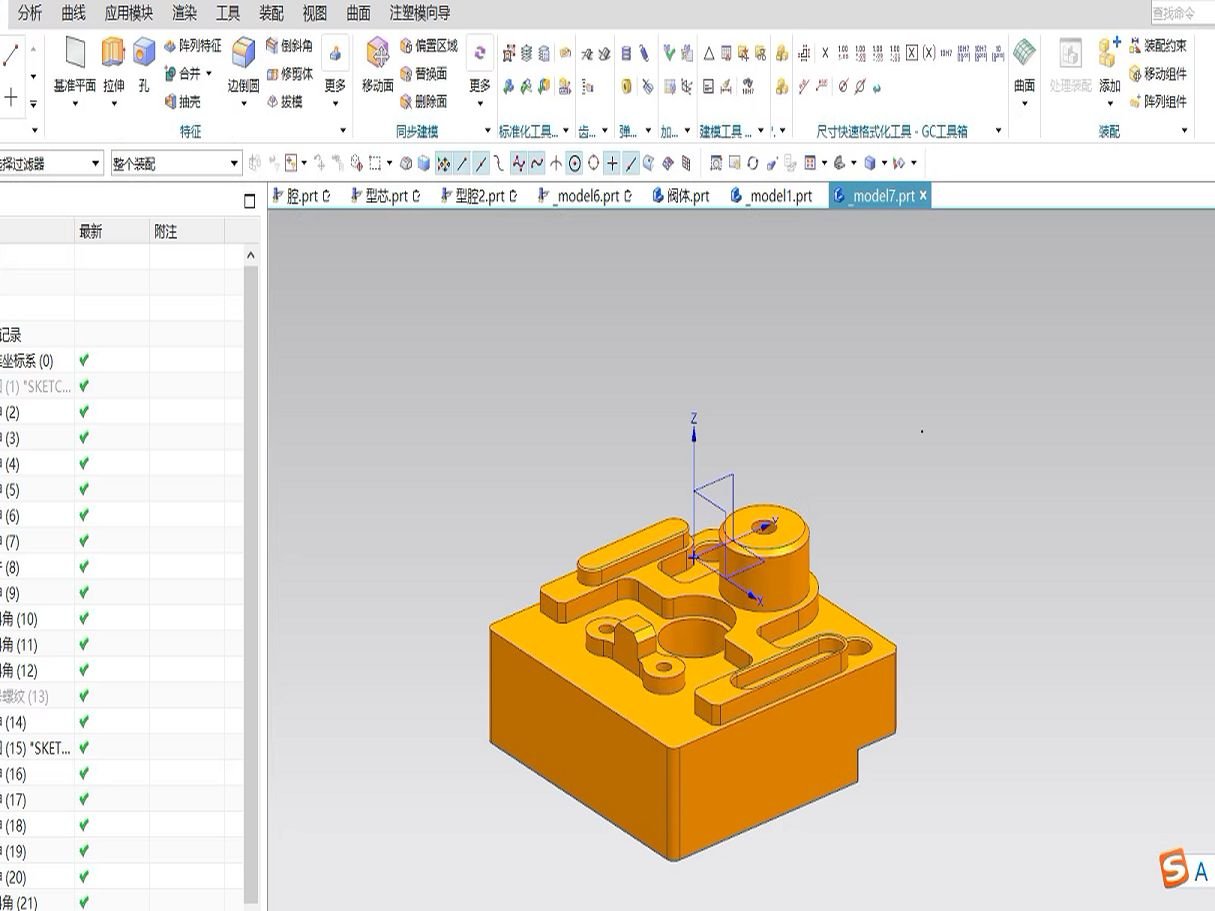Select the point plus tool in ribbon
The width and height of the screenshot is (1215, 911).
[11, 97]
